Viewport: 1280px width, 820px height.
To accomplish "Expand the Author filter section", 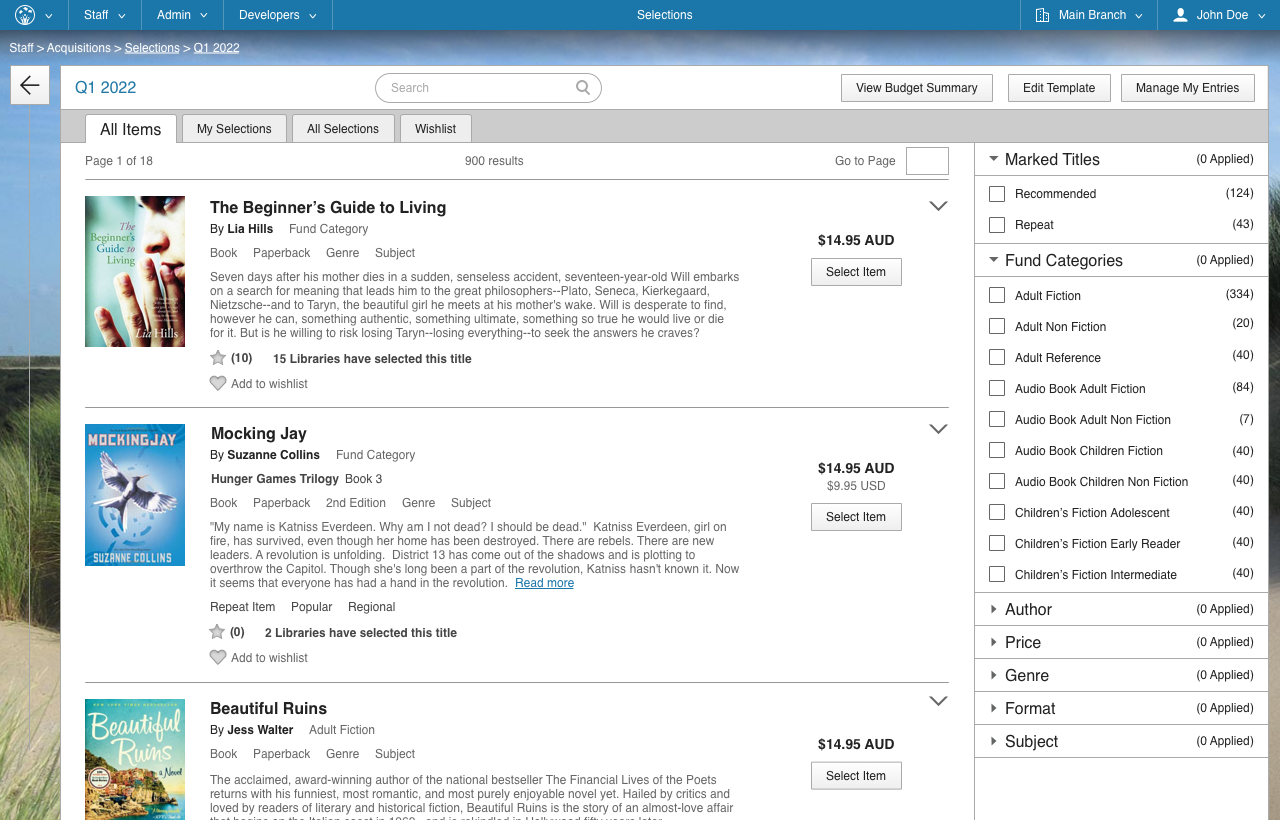I will click(x=993, y=609).
